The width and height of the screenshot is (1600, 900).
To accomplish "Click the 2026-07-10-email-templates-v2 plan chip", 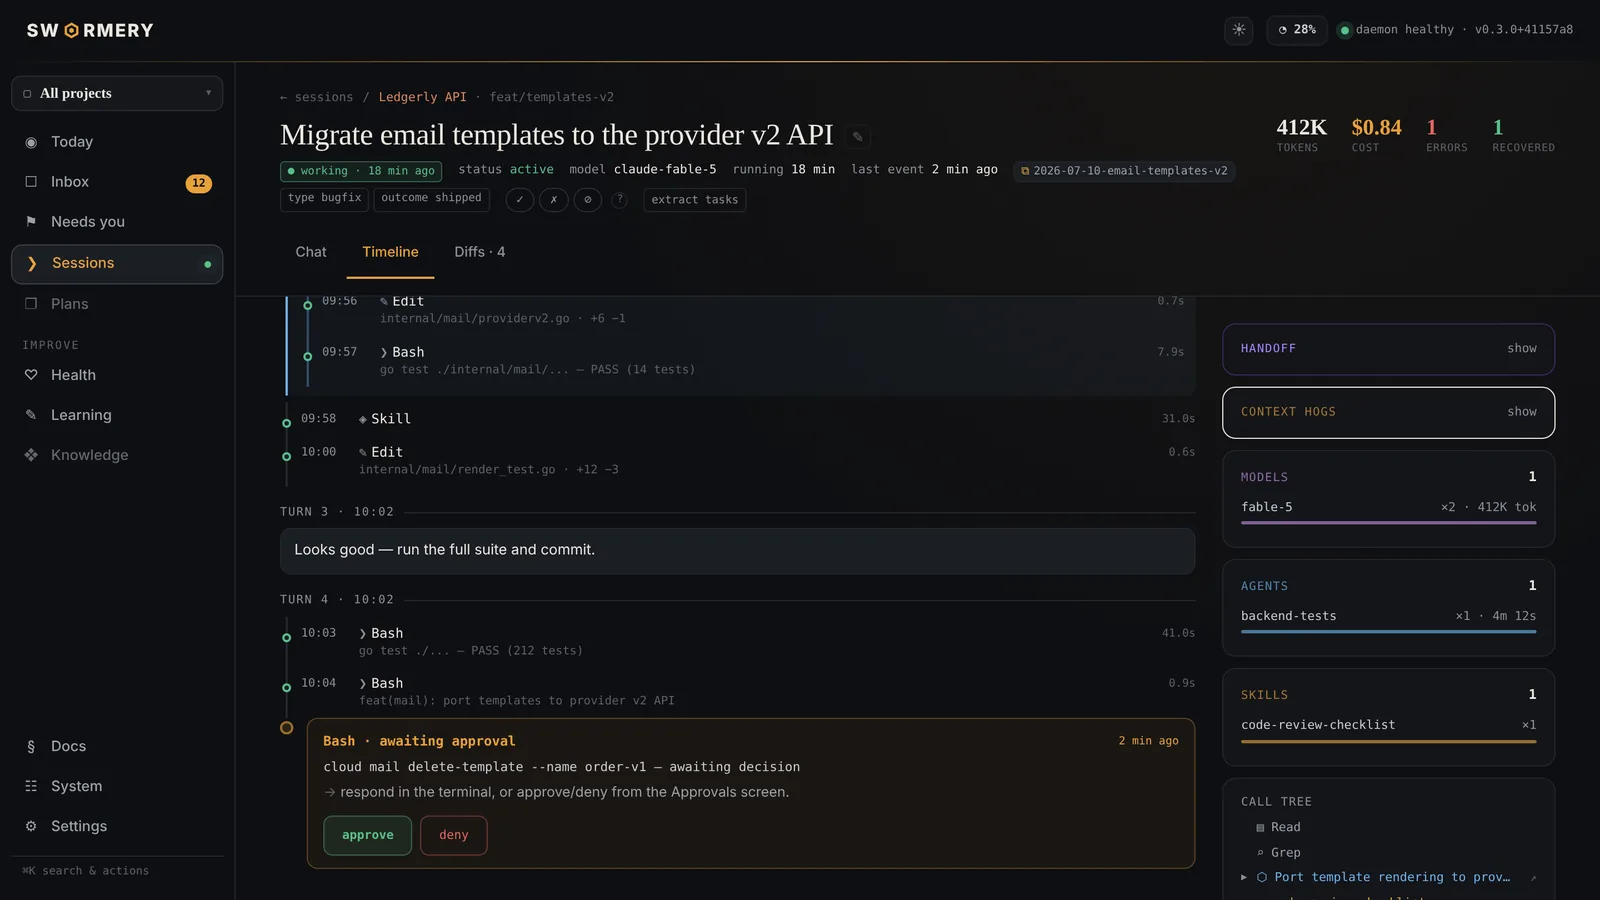I will (1124, 171).
